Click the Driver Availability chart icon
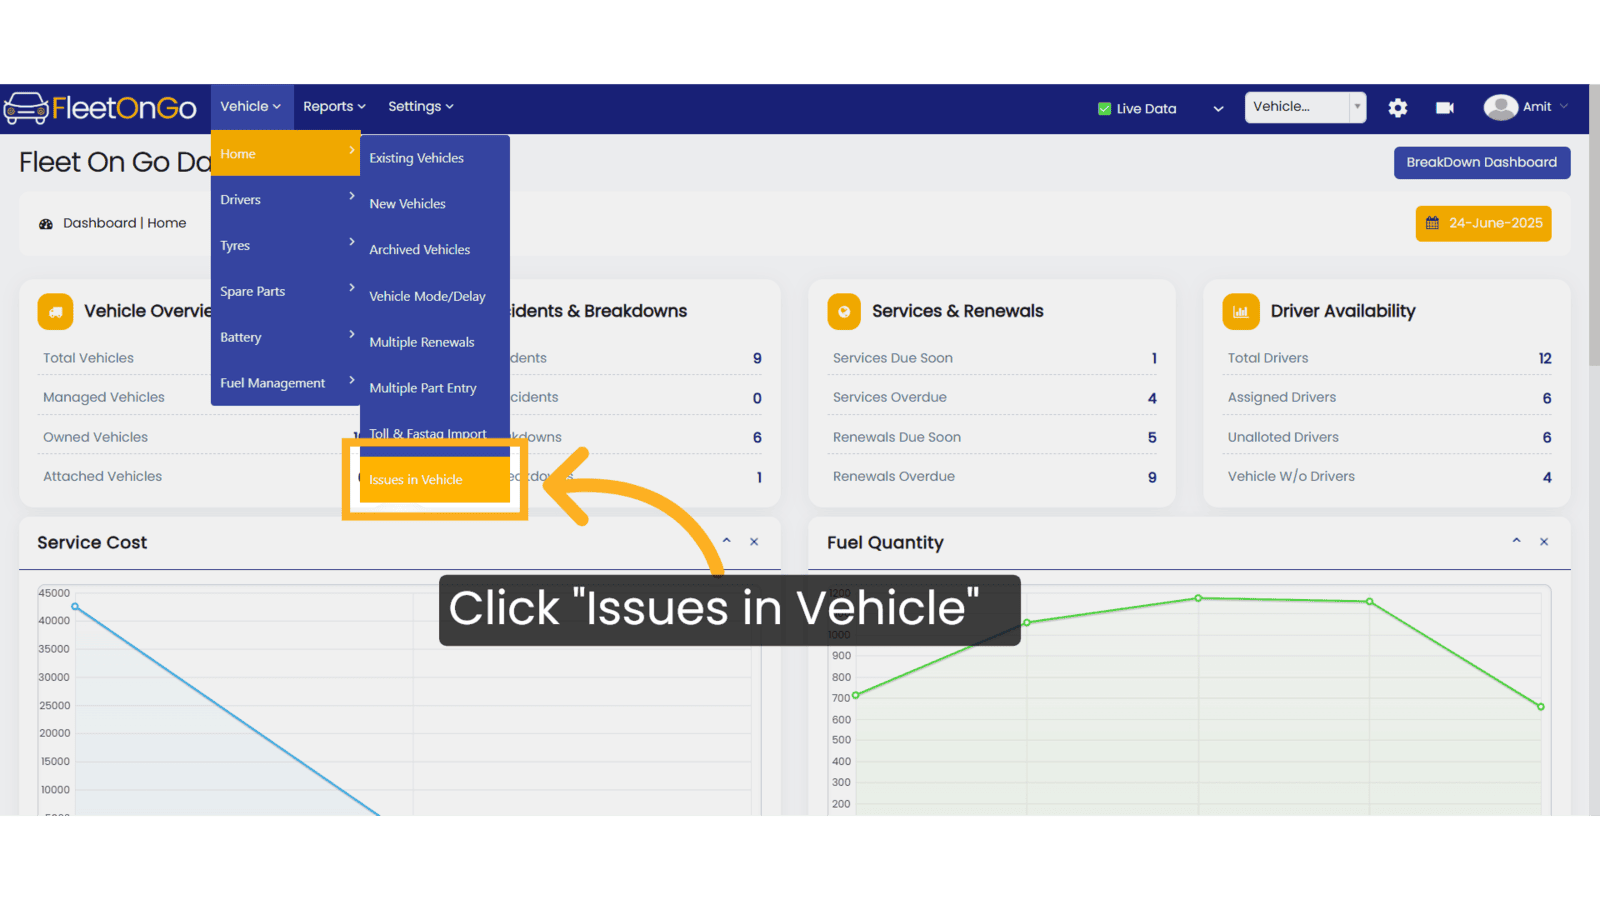 [1241, 312]
